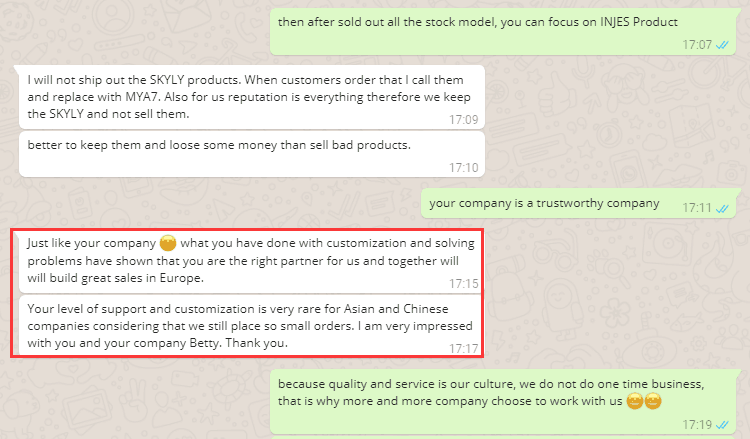Click the double-check ticks on the 17:11 message

pyautogui.click(x=723, y=208)
